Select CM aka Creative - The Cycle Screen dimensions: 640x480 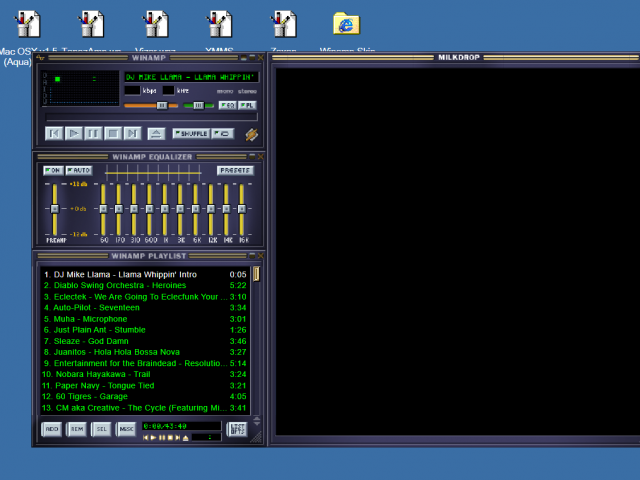point(145,408)
